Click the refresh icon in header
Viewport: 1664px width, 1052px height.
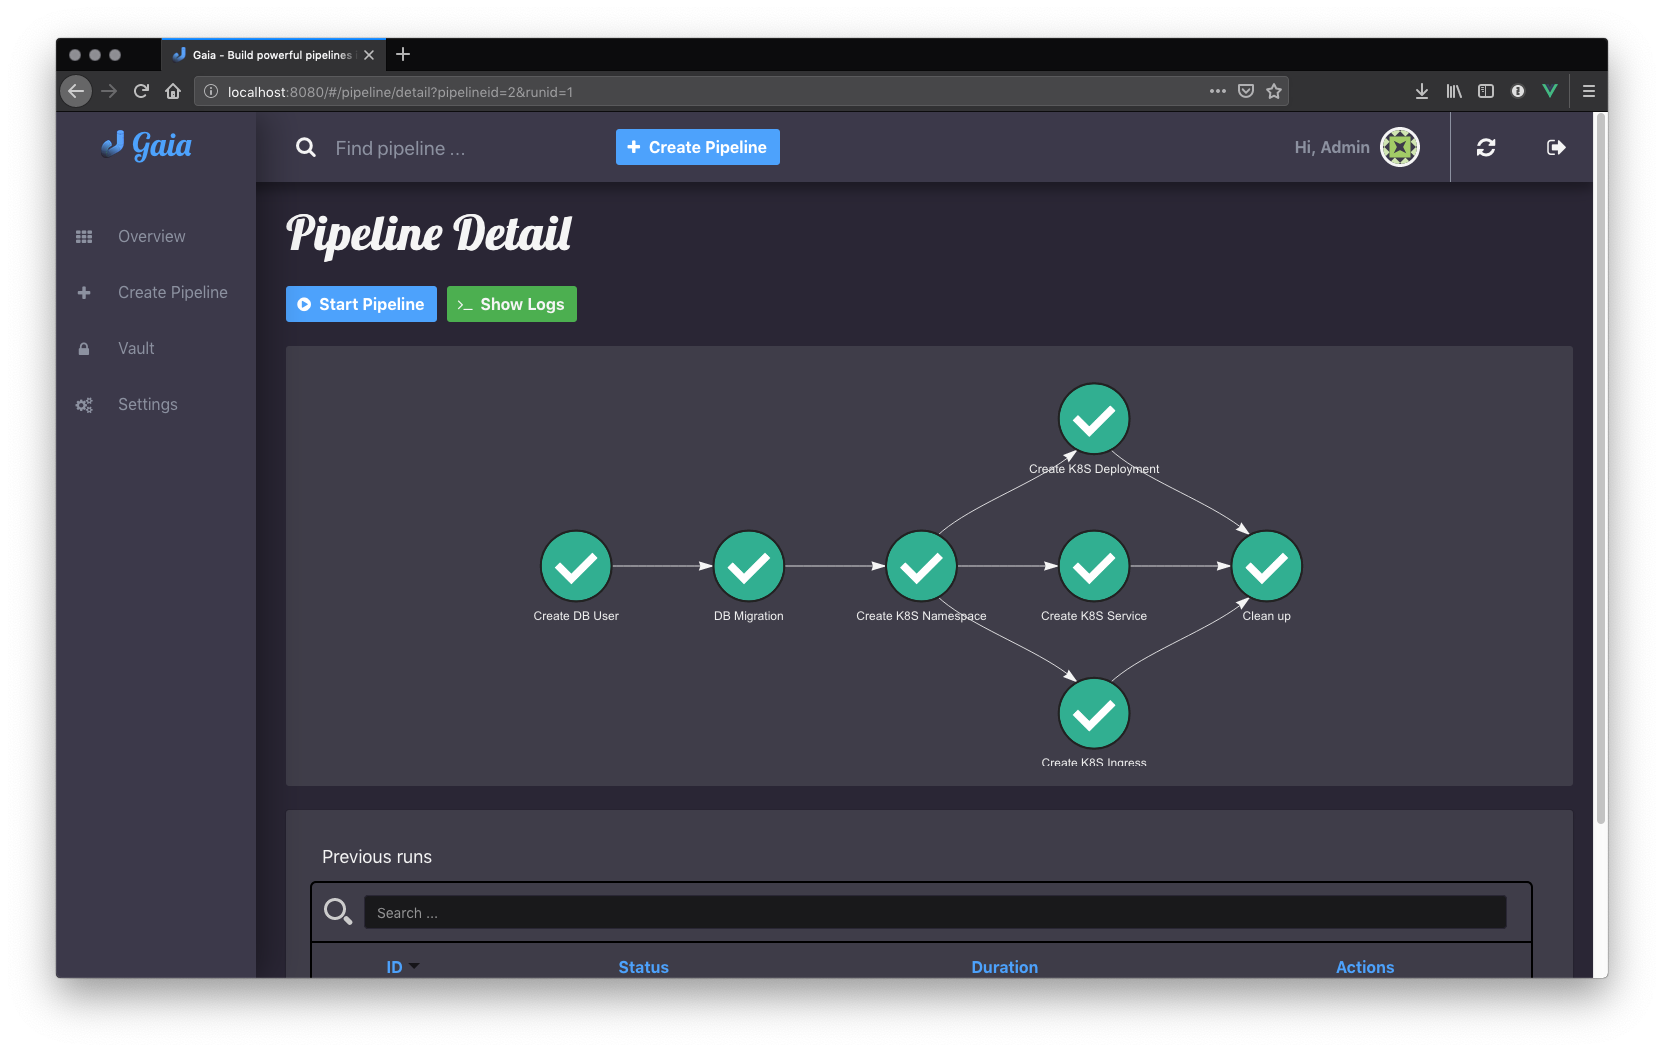(1486, 147)
